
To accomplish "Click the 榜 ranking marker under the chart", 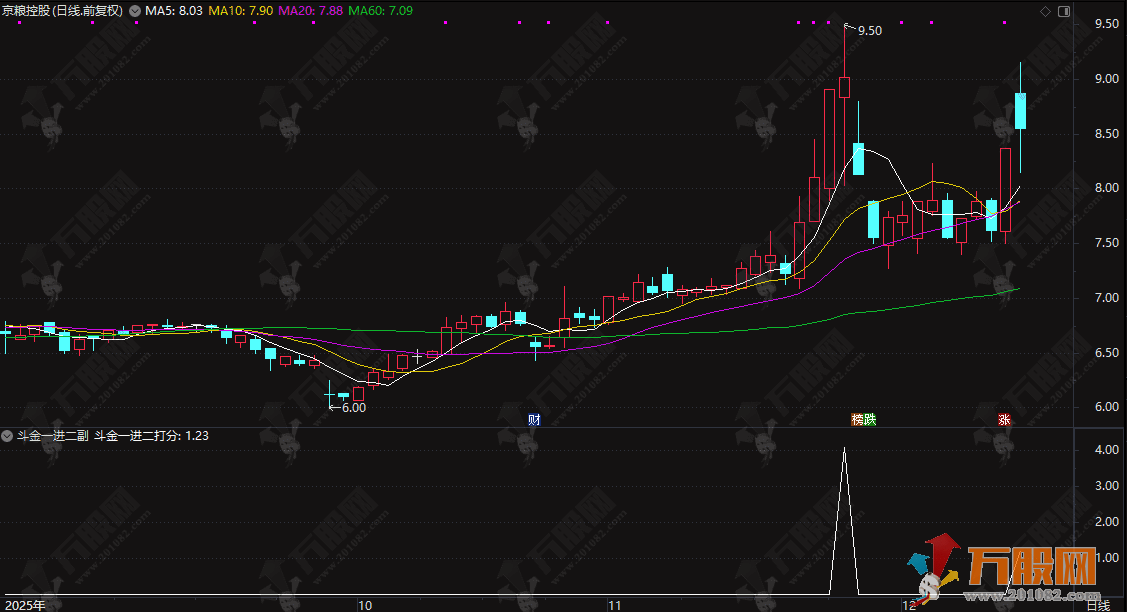I will (857, 420).
